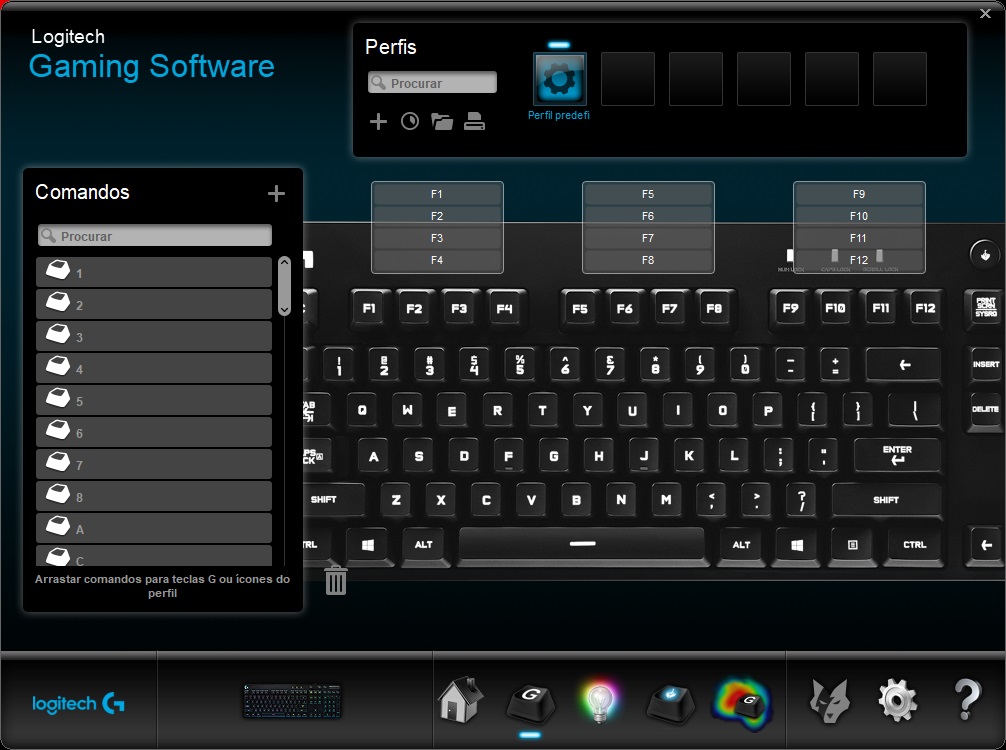Add a new command with plus icon

[x=277, y=193]
